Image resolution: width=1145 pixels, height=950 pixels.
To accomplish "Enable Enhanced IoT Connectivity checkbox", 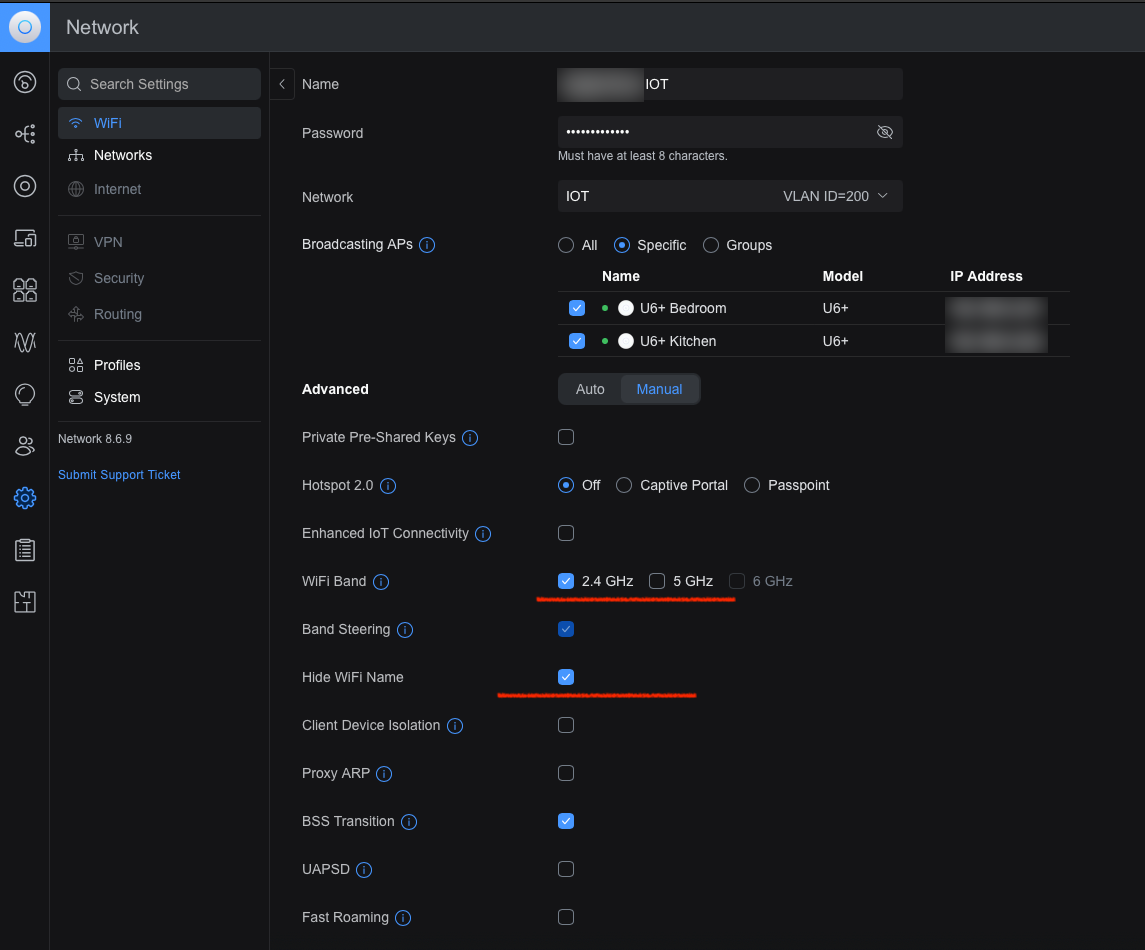I will point(566,533).
